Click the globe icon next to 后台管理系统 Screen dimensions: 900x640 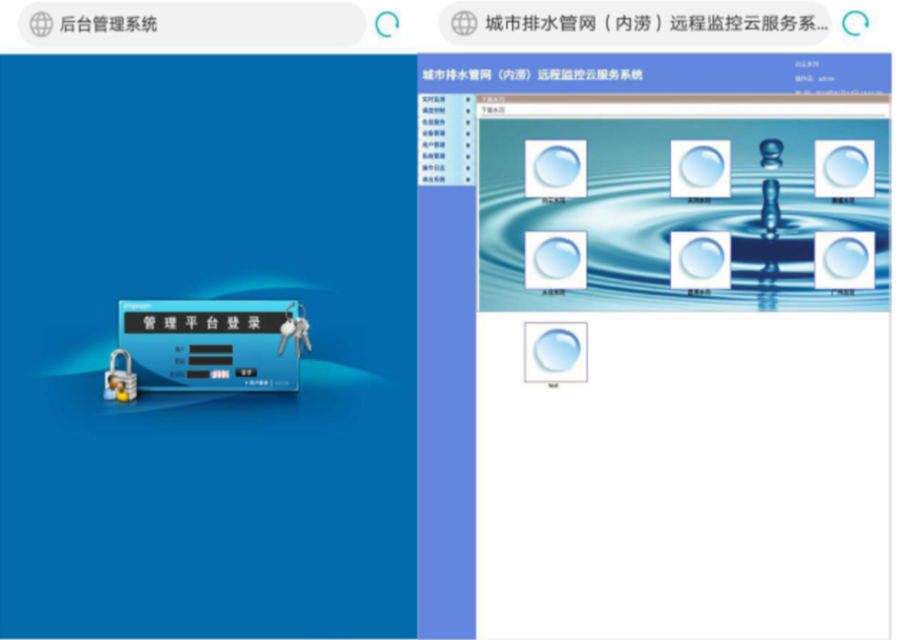click(41, 24)
